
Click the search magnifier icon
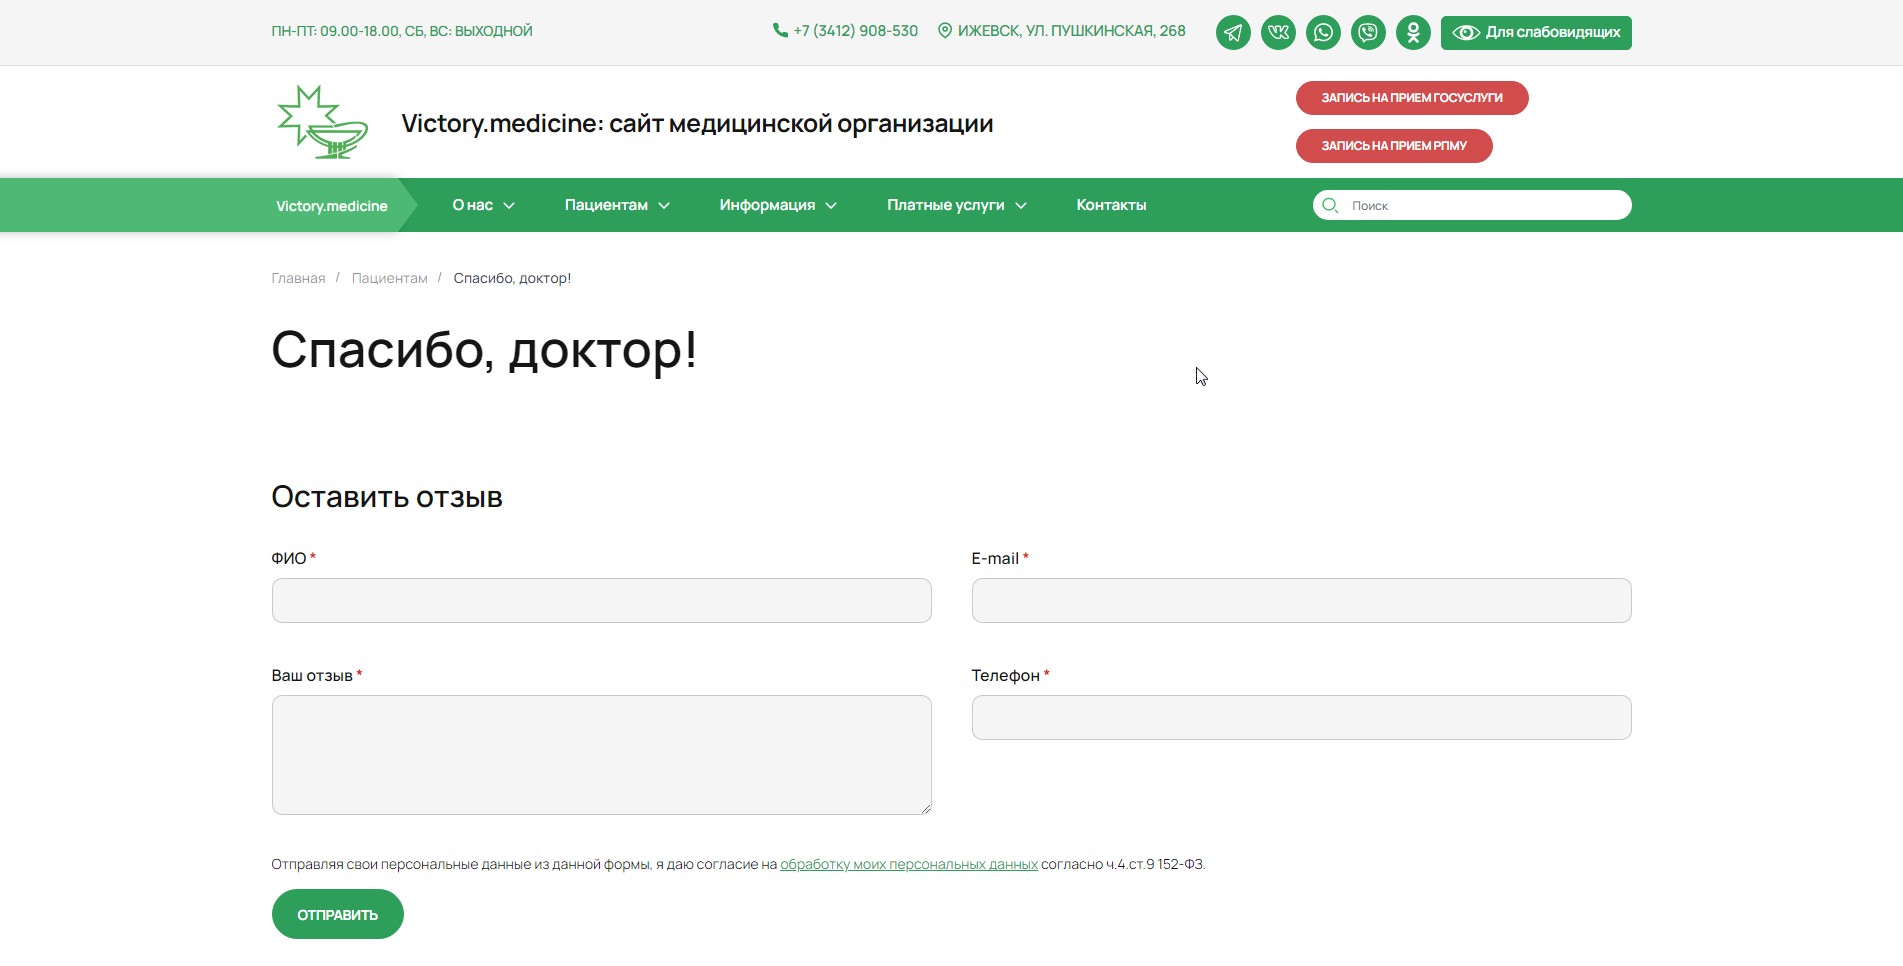(x=1330, y=206)
